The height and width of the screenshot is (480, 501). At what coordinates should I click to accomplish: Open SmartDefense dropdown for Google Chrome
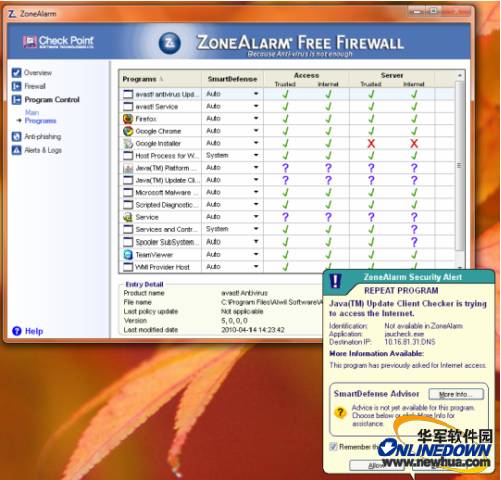[x=256, y=131]
